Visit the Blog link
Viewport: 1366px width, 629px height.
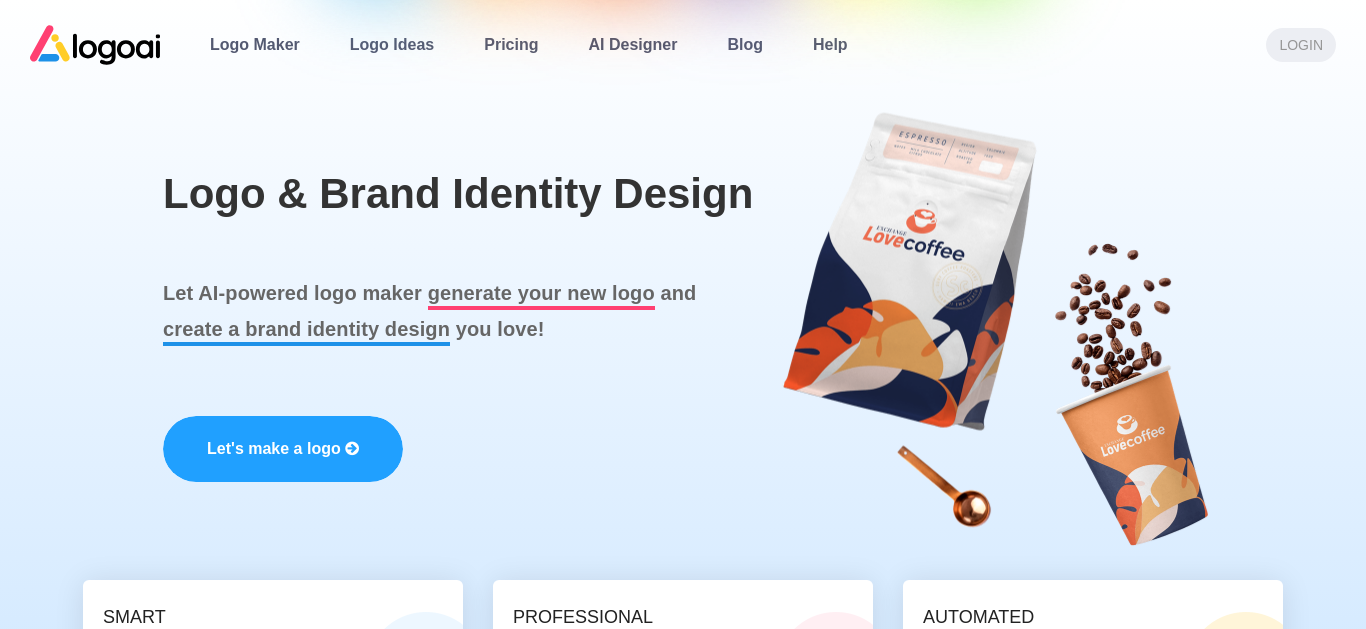745,45
